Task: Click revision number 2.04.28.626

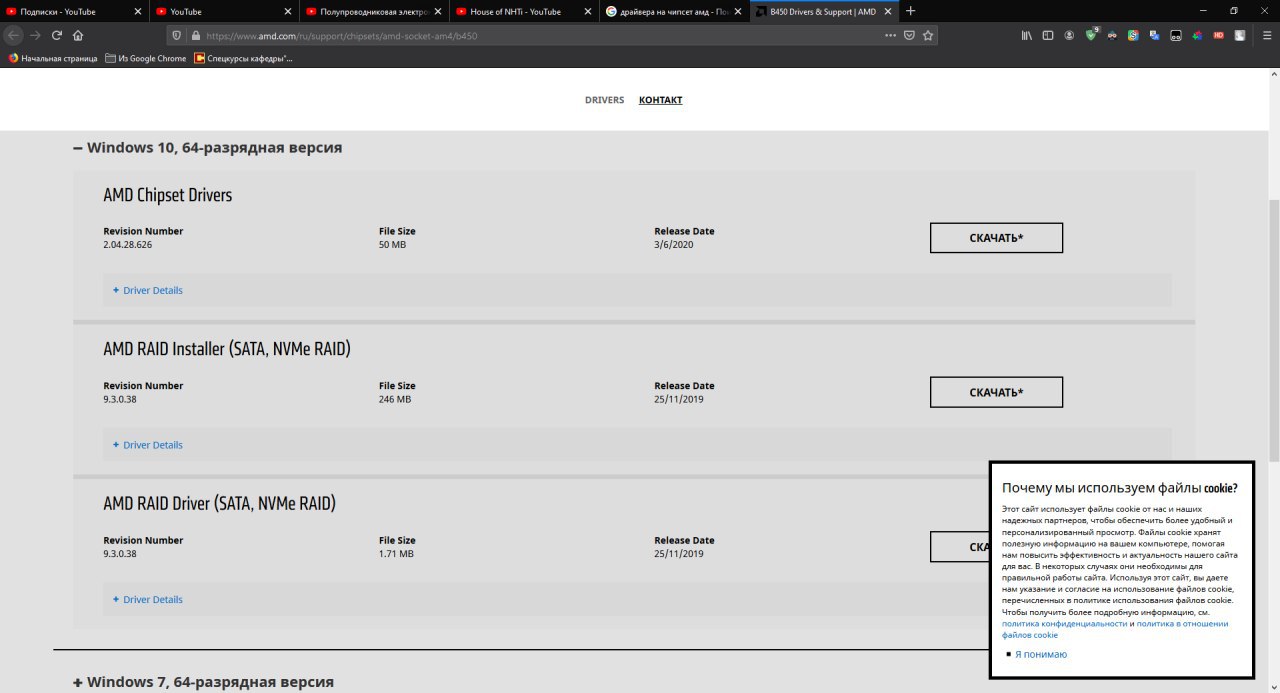Action: (128, 245)
